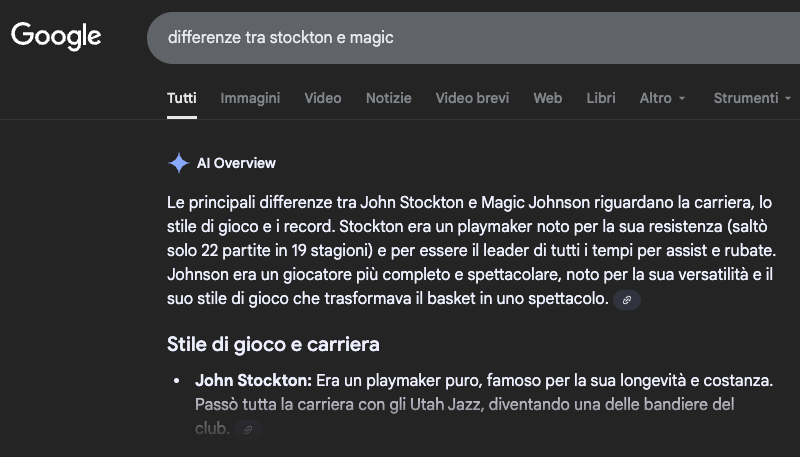Screen dimensions: 800x457
Task: Click the text 'solo 22 partite in 19 stagioni)'
Action: point(271,250)
